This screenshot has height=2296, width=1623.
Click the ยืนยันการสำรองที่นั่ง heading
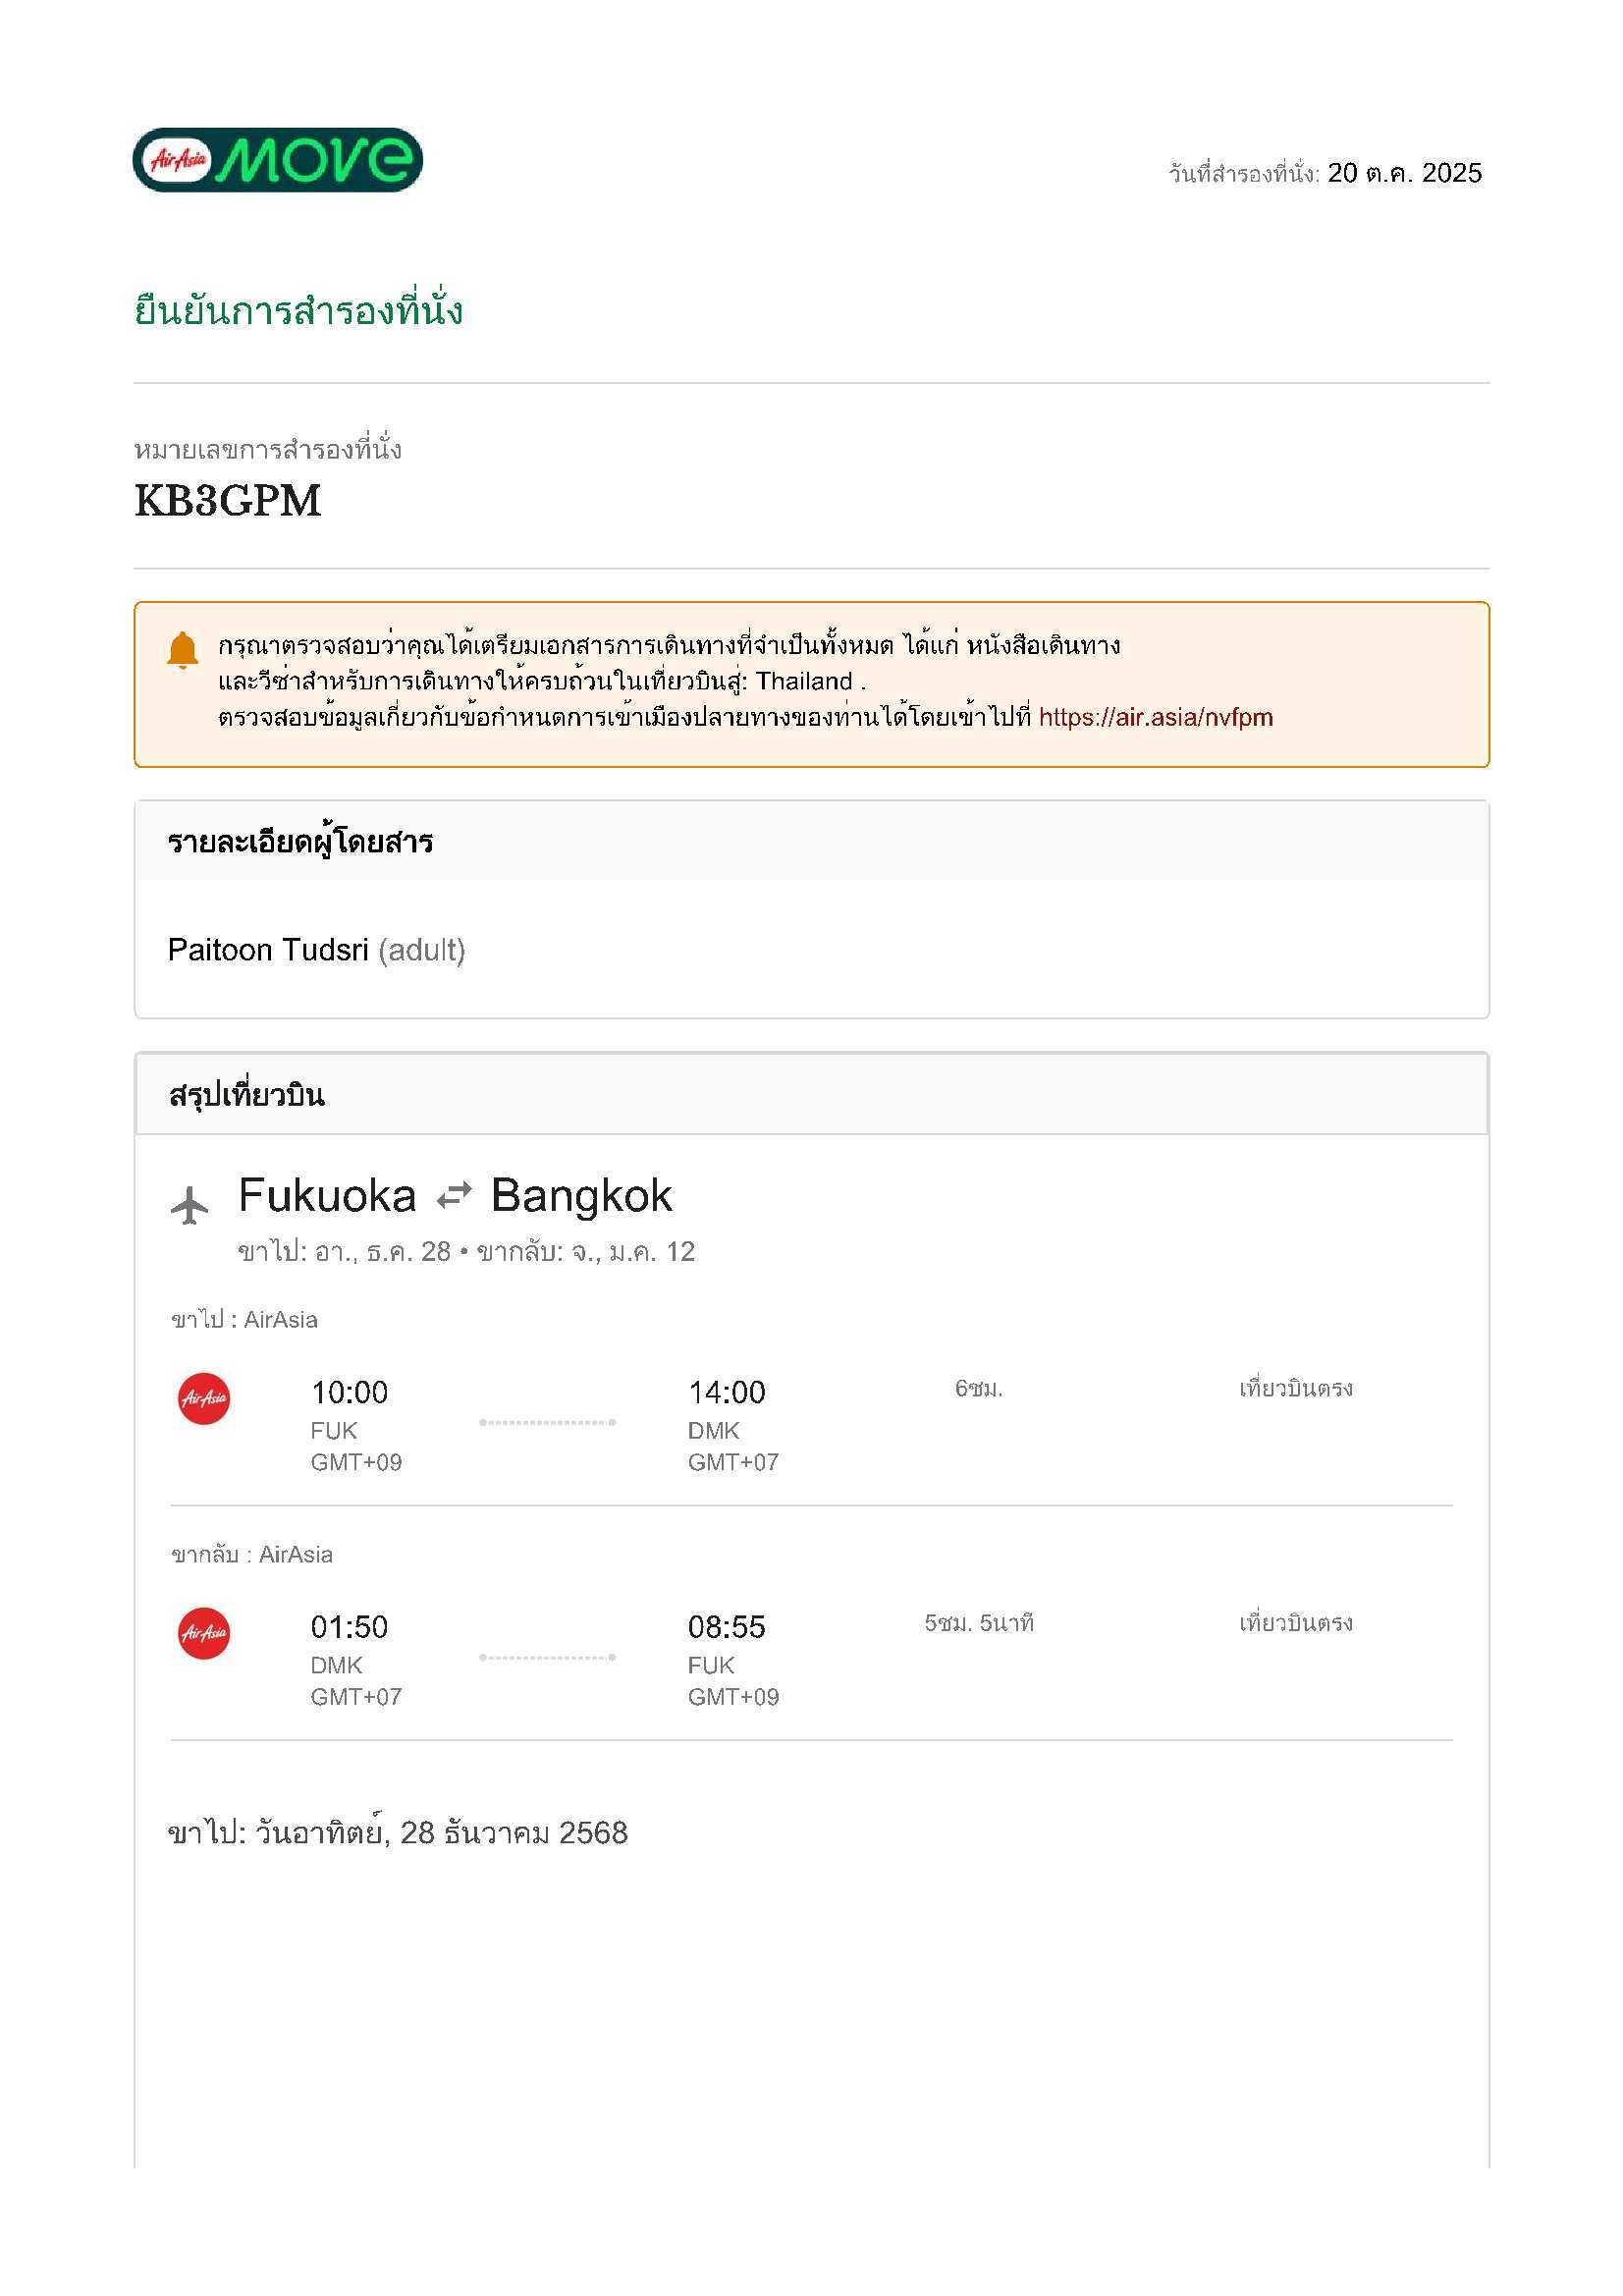[298, 311]
